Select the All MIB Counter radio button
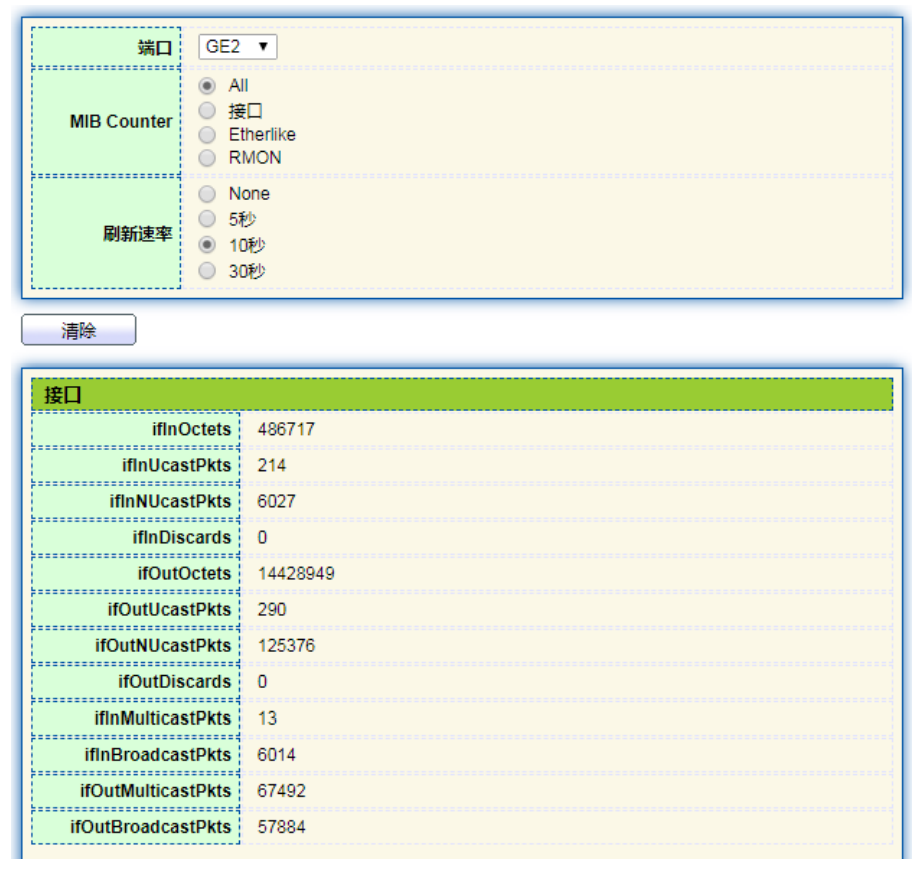The height and width of the screenshot is (871, 923). point(207,86)
